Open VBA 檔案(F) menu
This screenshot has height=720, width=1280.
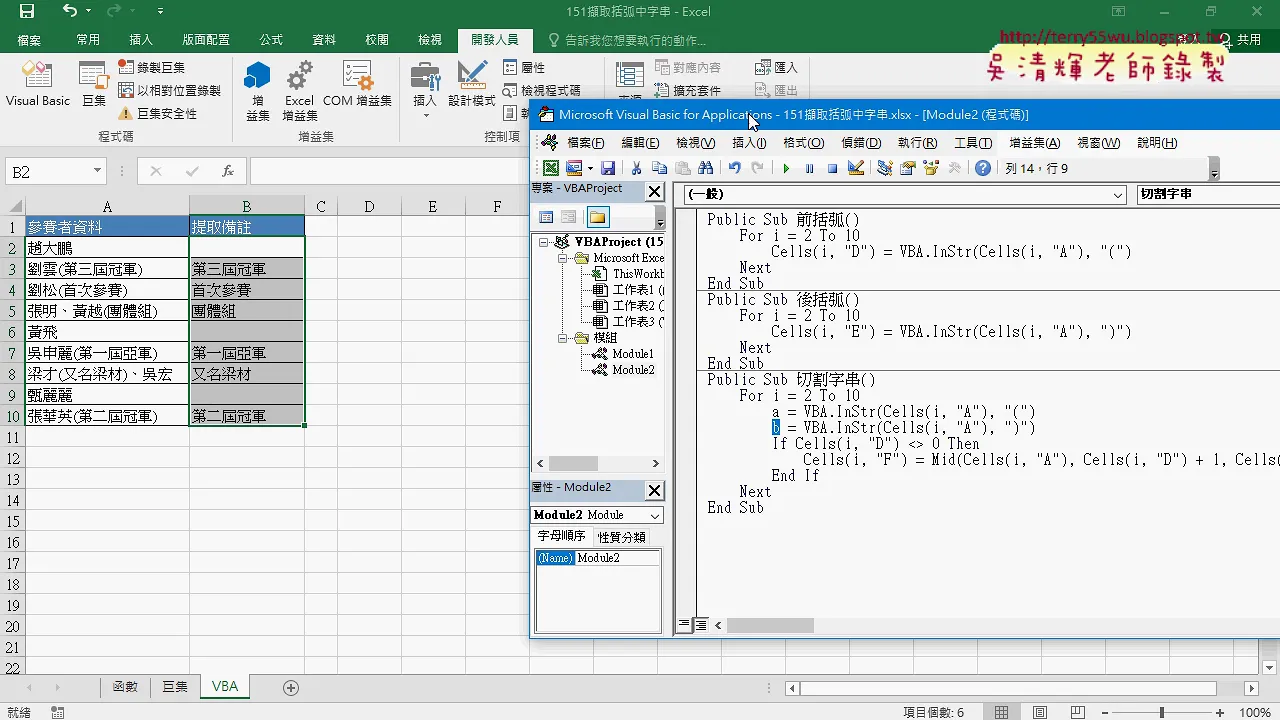(586, 143)
